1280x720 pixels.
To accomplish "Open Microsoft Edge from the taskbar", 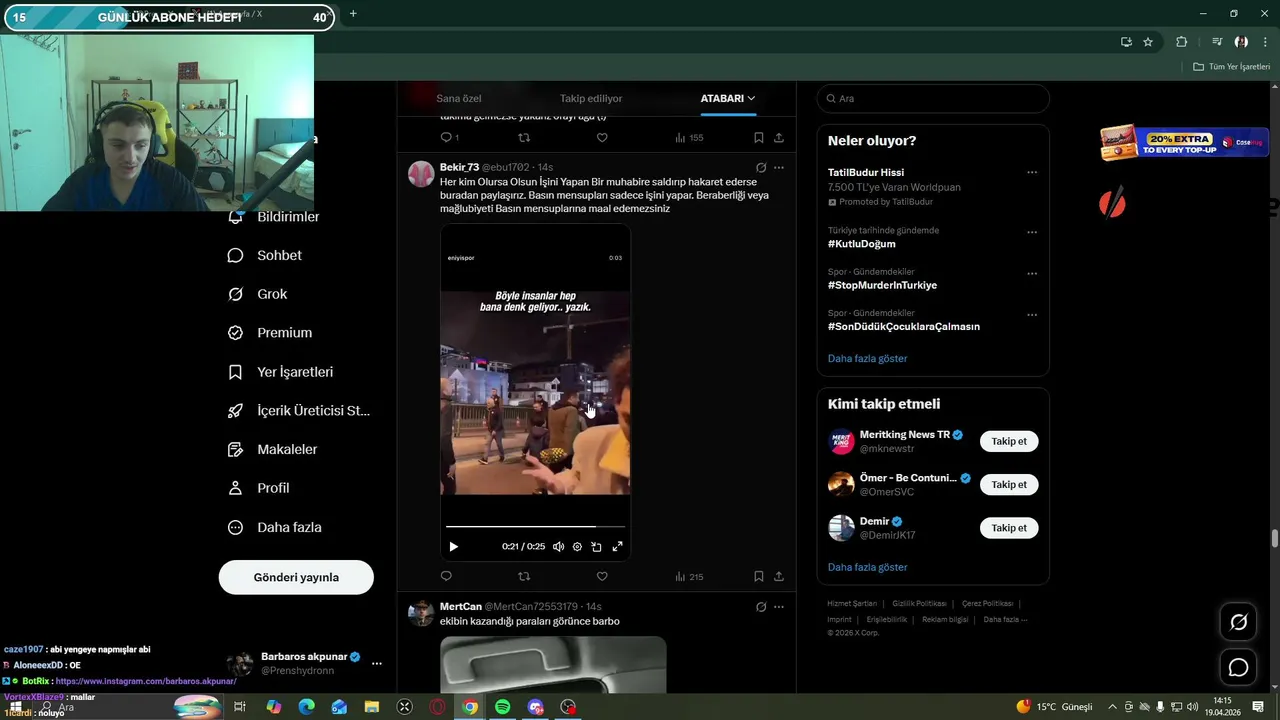I will (306, 707).
